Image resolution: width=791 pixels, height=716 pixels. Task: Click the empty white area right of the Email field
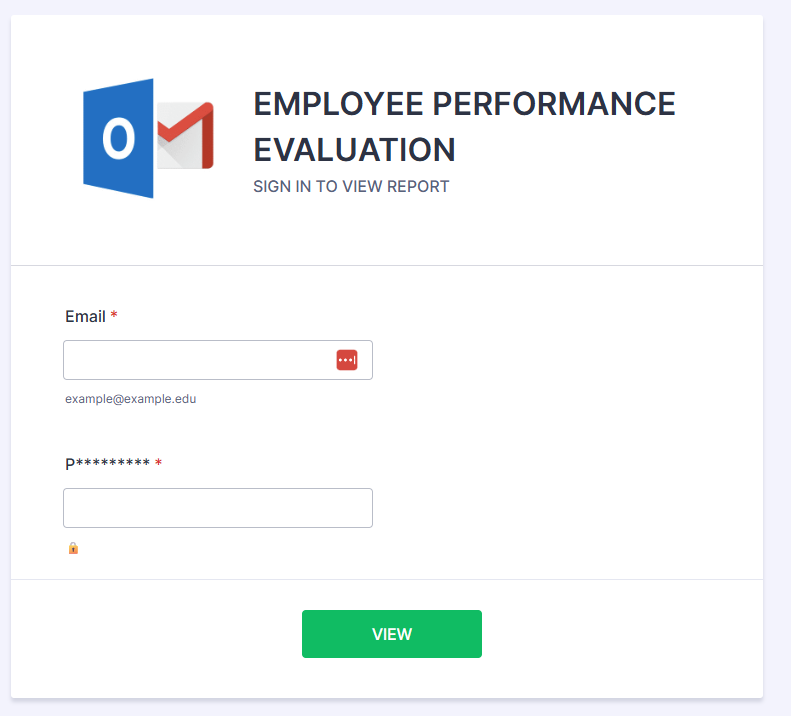pos(560,360)
